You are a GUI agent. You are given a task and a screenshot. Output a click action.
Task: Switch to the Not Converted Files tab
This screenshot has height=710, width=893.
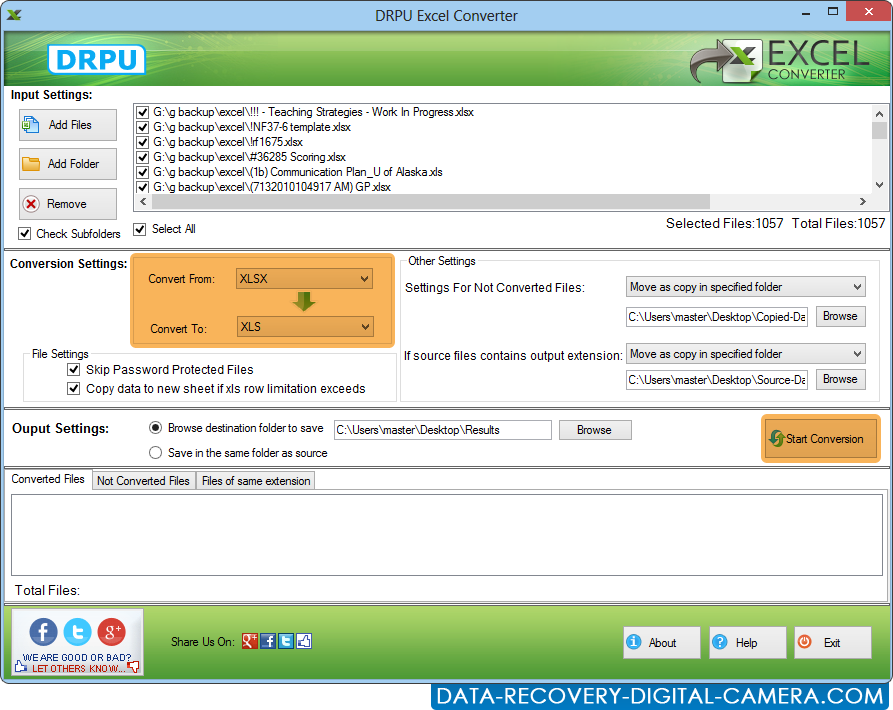[143, 480]
